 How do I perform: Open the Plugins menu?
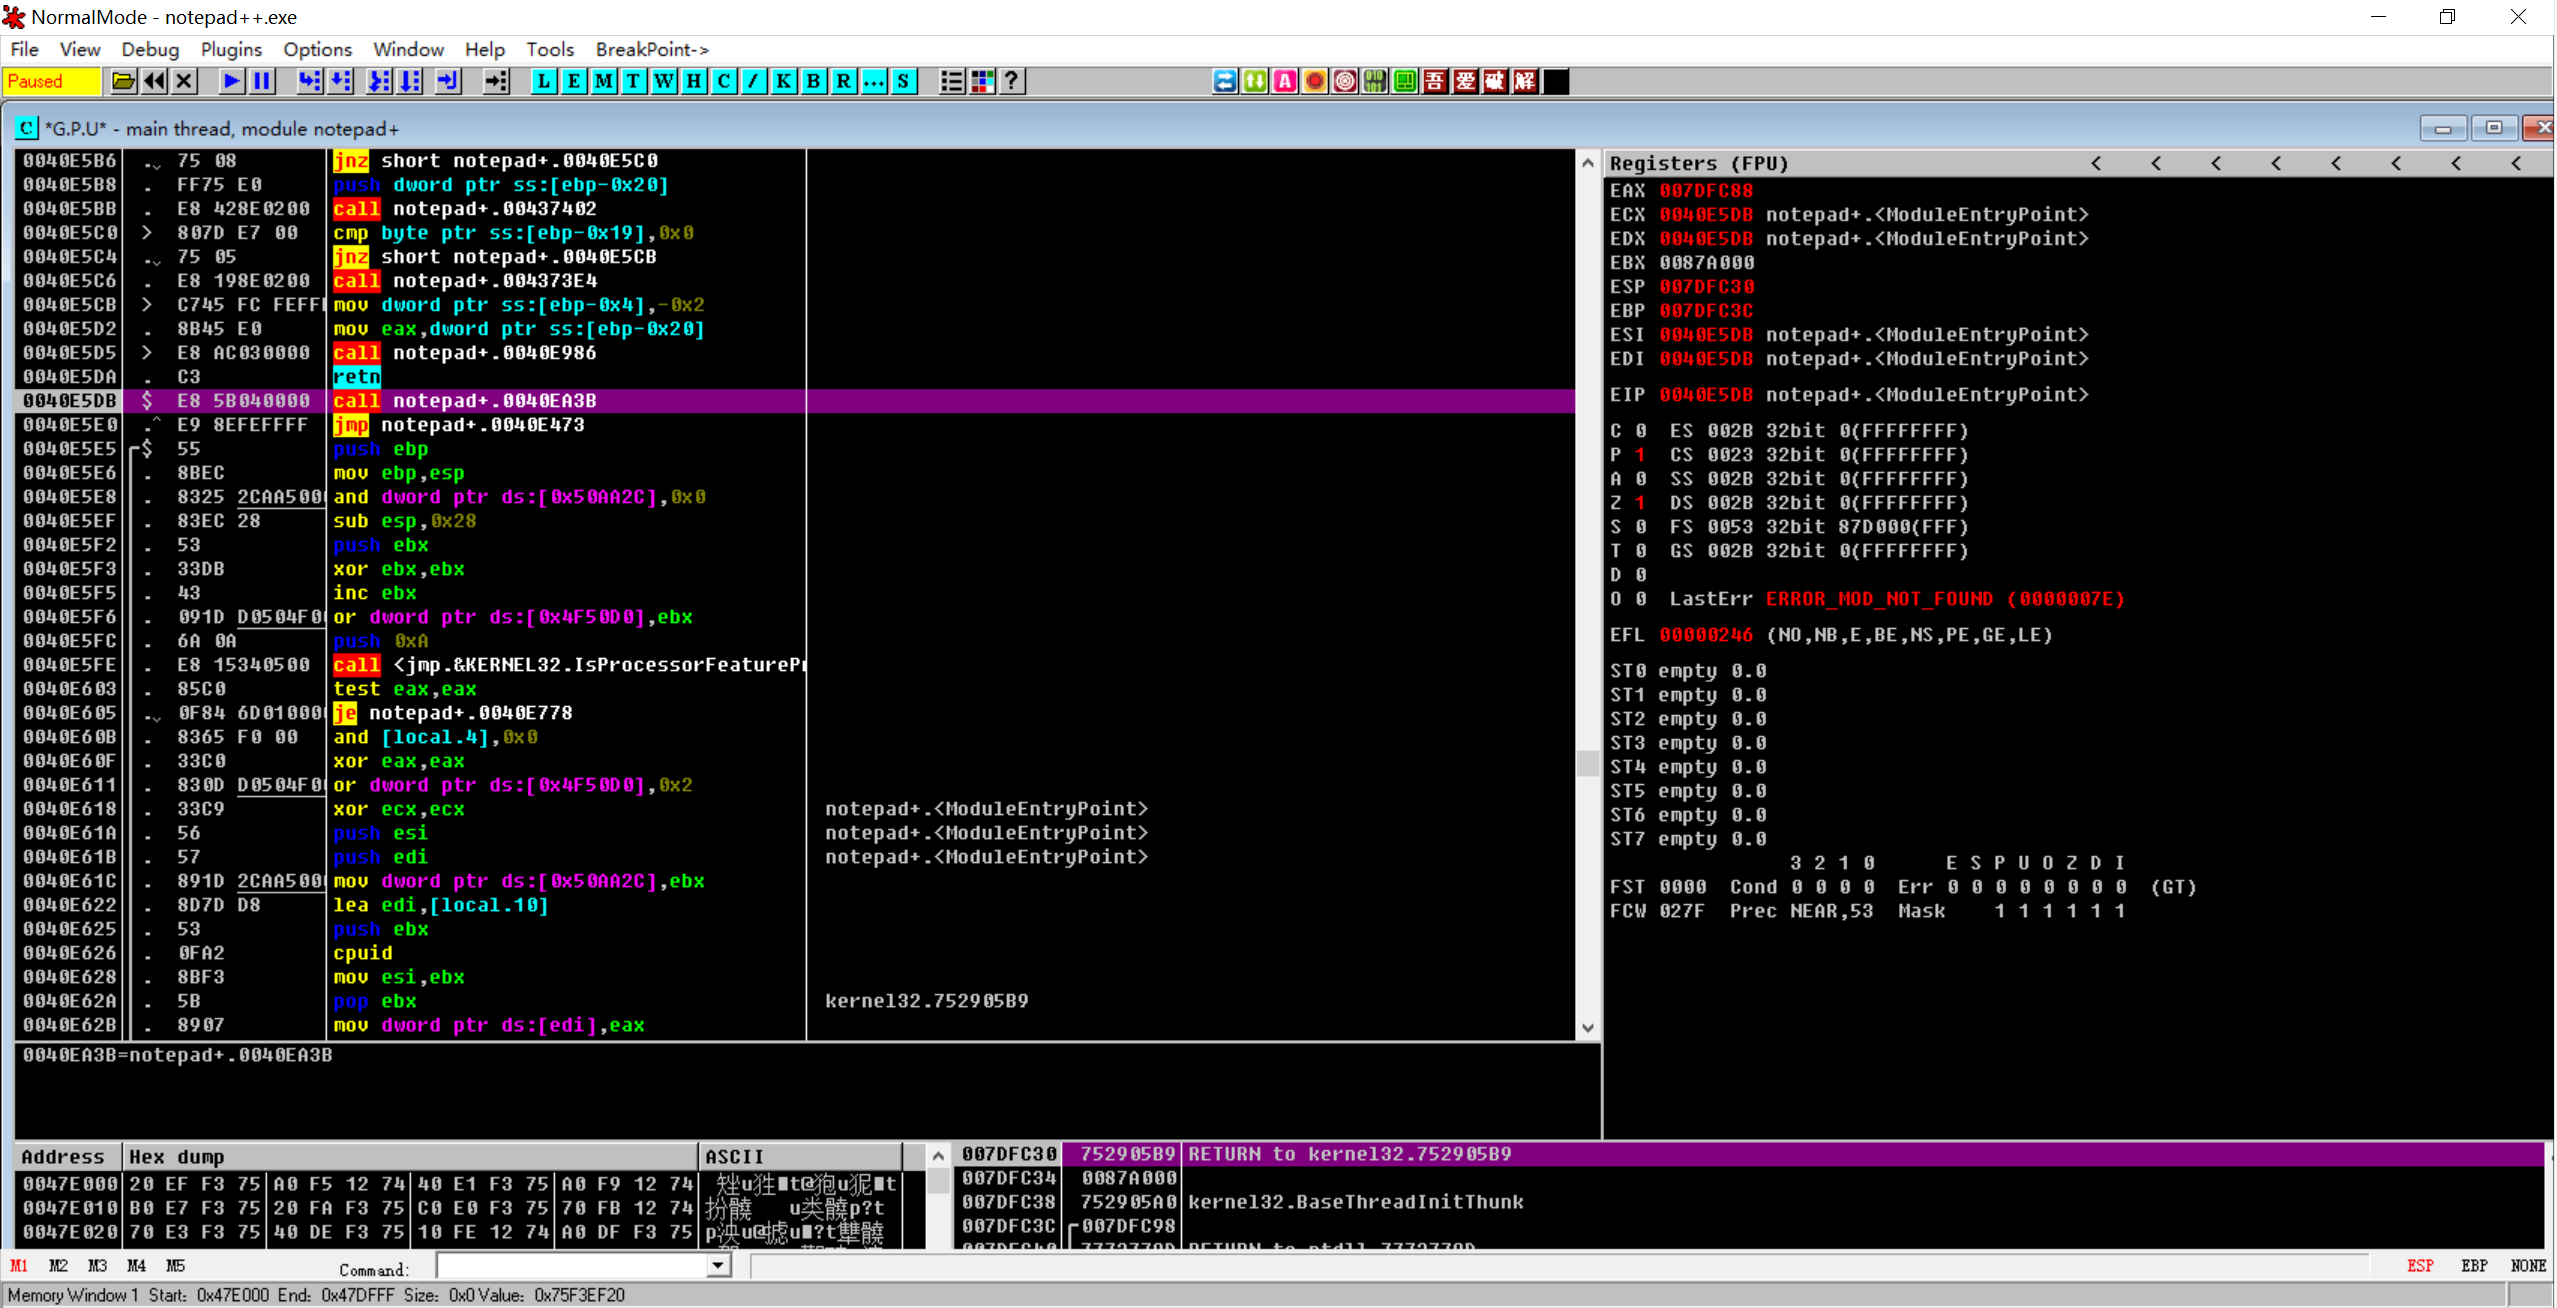(231, 49)
